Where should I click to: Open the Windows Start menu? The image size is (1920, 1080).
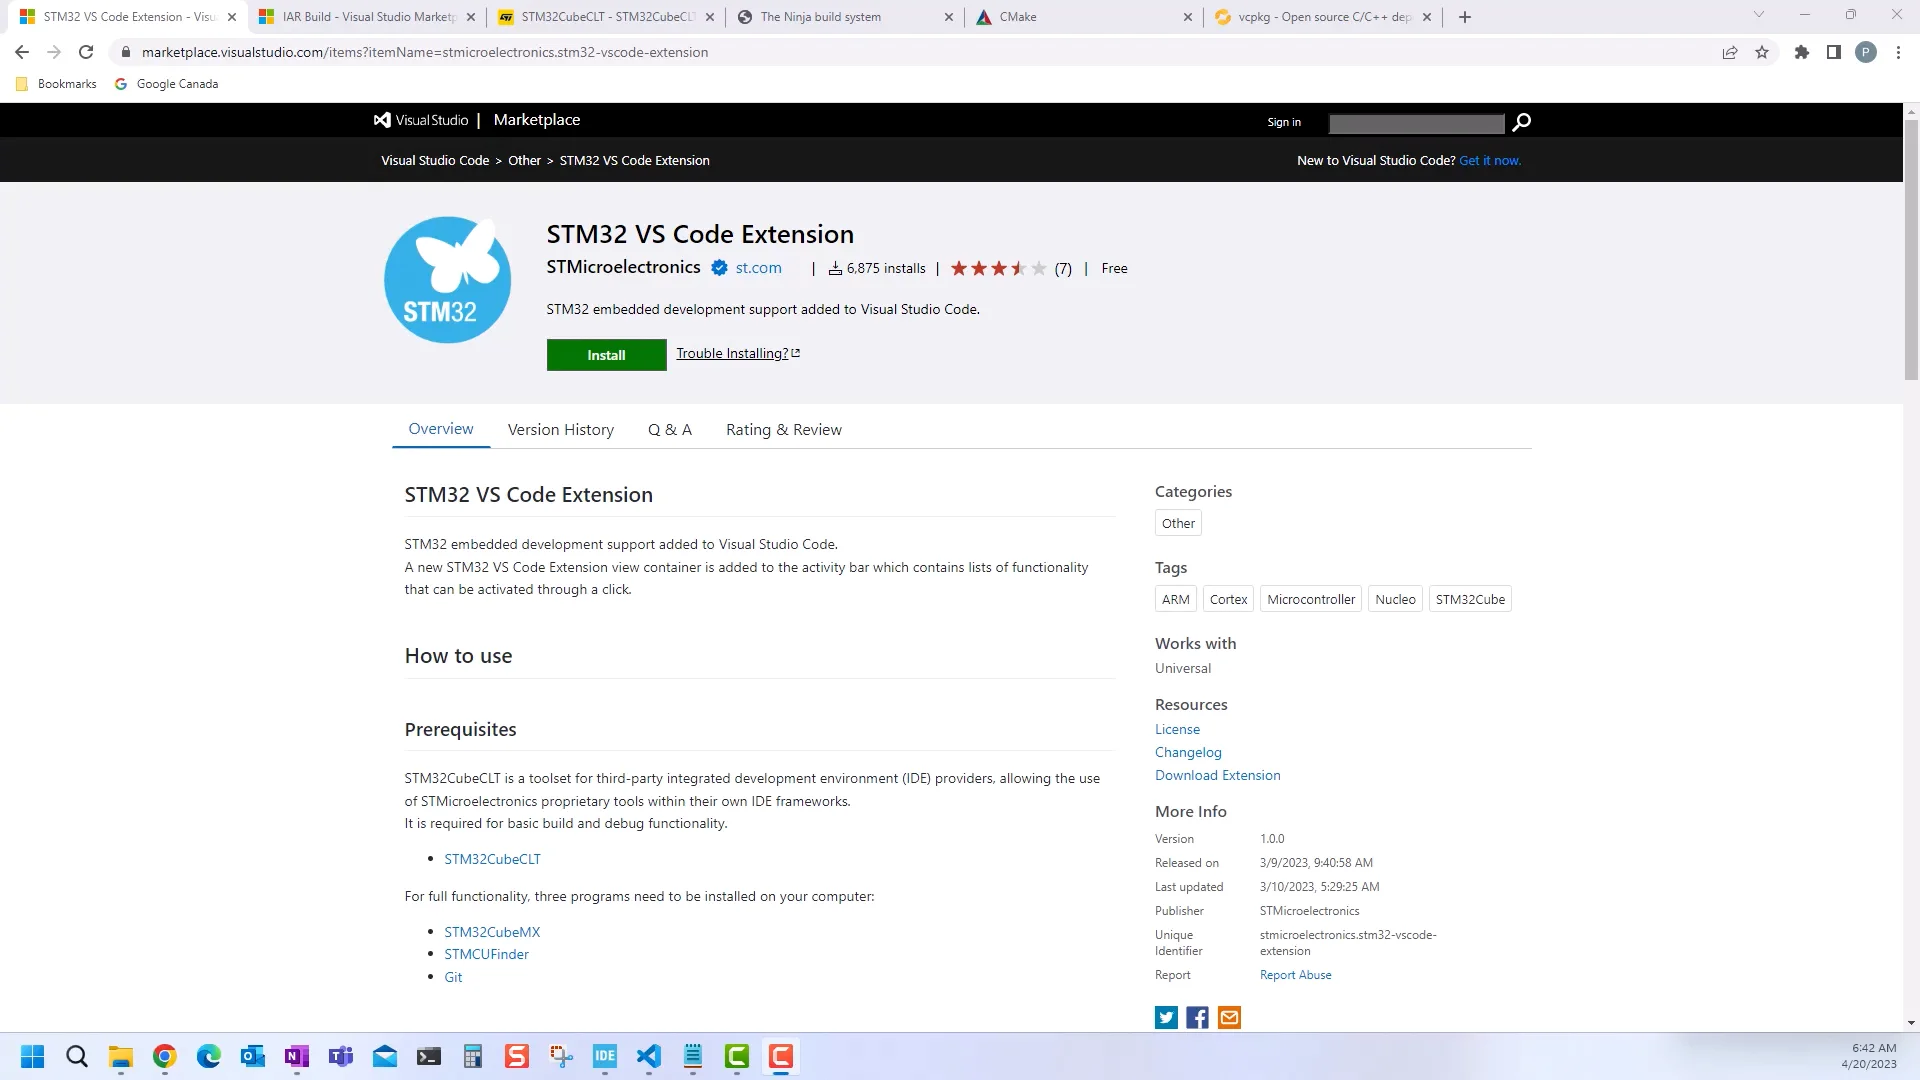(x=33, y=1057)
